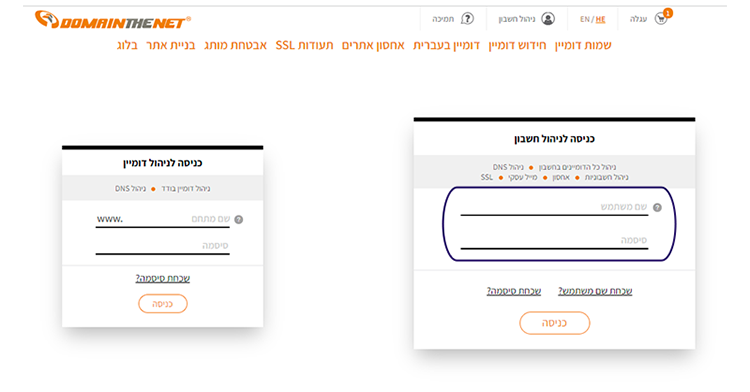The height and width of the screenshot is (392, 750).
Task: Click the DomainTheNet logo
Action: pyautogui.click(x=112, y=20)
